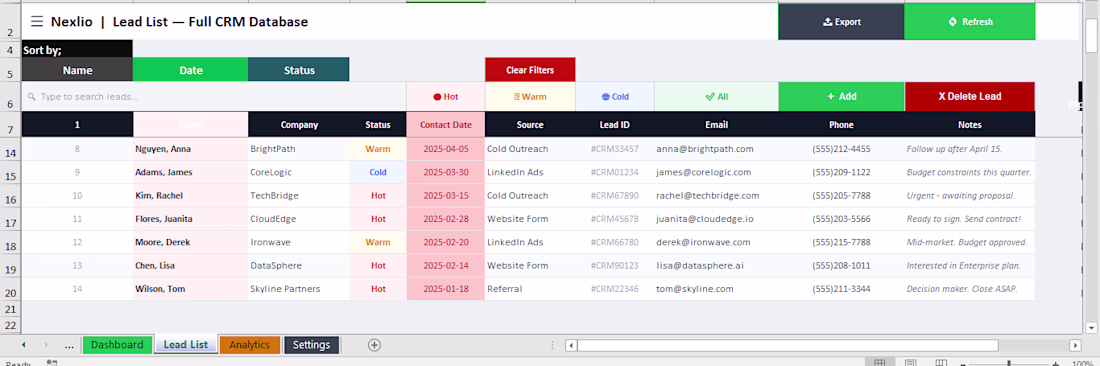Add a new sheet with plus icon
Image resolution: width=1100 pixels, height=366 pixels.
tap(375, 344)
